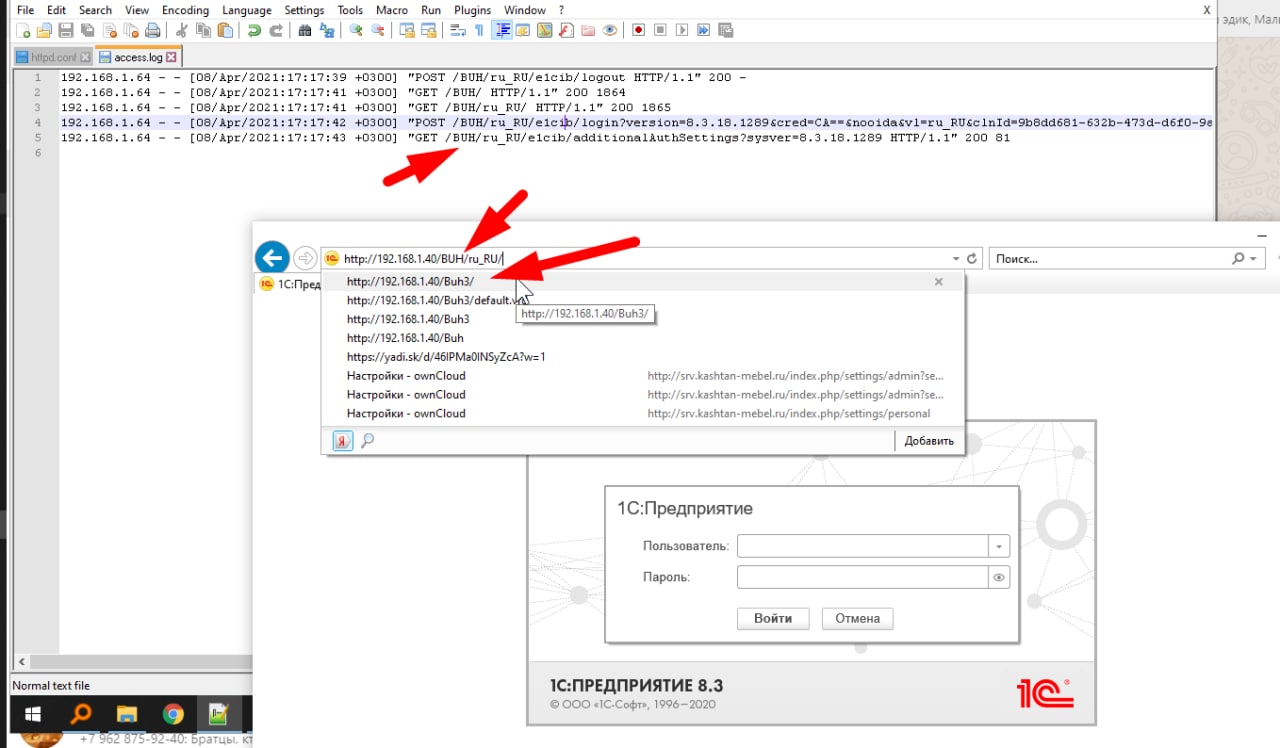Toggle word wrap in Notepad++ toolbar

coord(458,30)
